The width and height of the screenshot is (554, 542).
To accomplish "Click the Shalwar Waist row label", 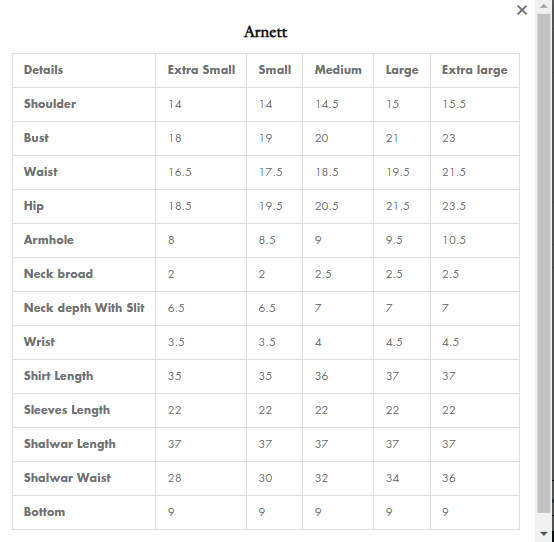I will point(67,478).
